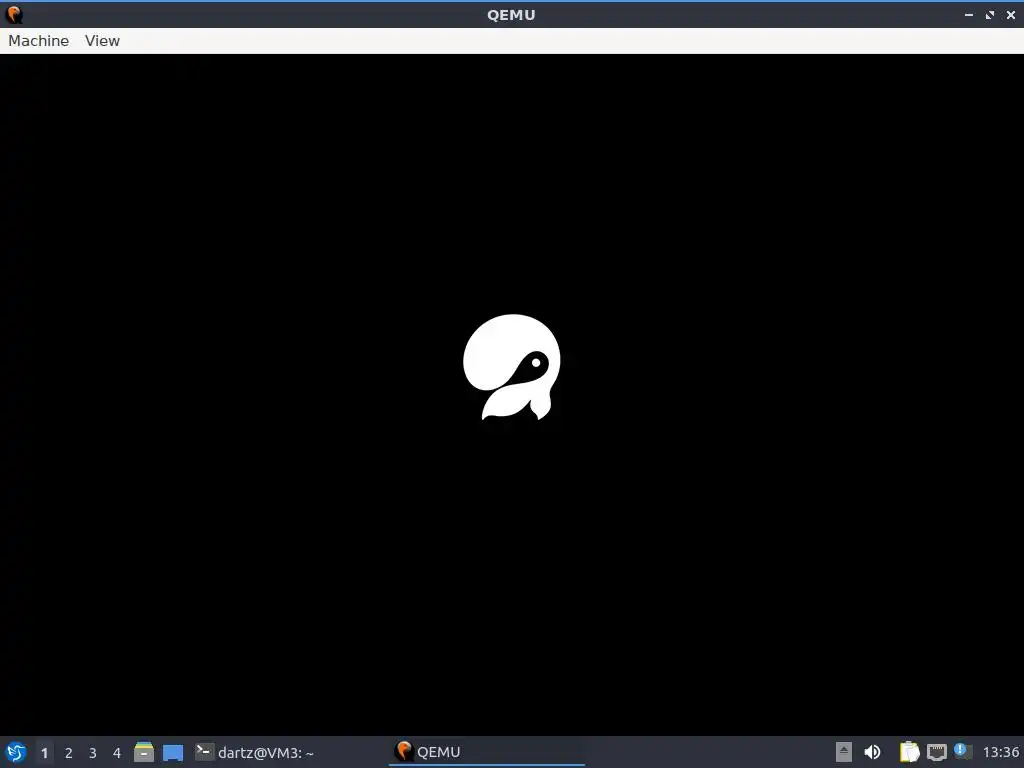Close the QEMU window
The width and height of the screenshot is (1024, 768).
tap(1011, 15)
